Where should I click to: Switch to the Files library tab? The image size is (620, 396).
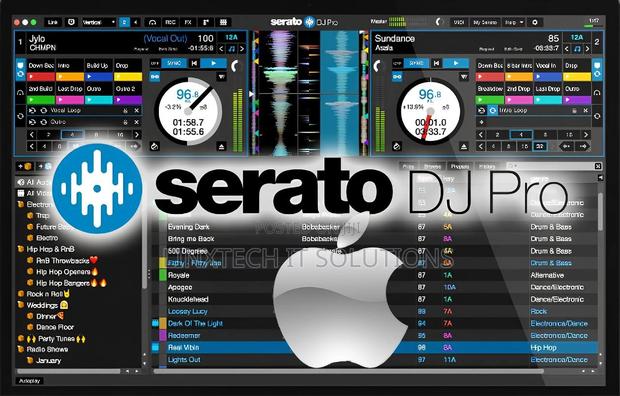coord(408,167)
